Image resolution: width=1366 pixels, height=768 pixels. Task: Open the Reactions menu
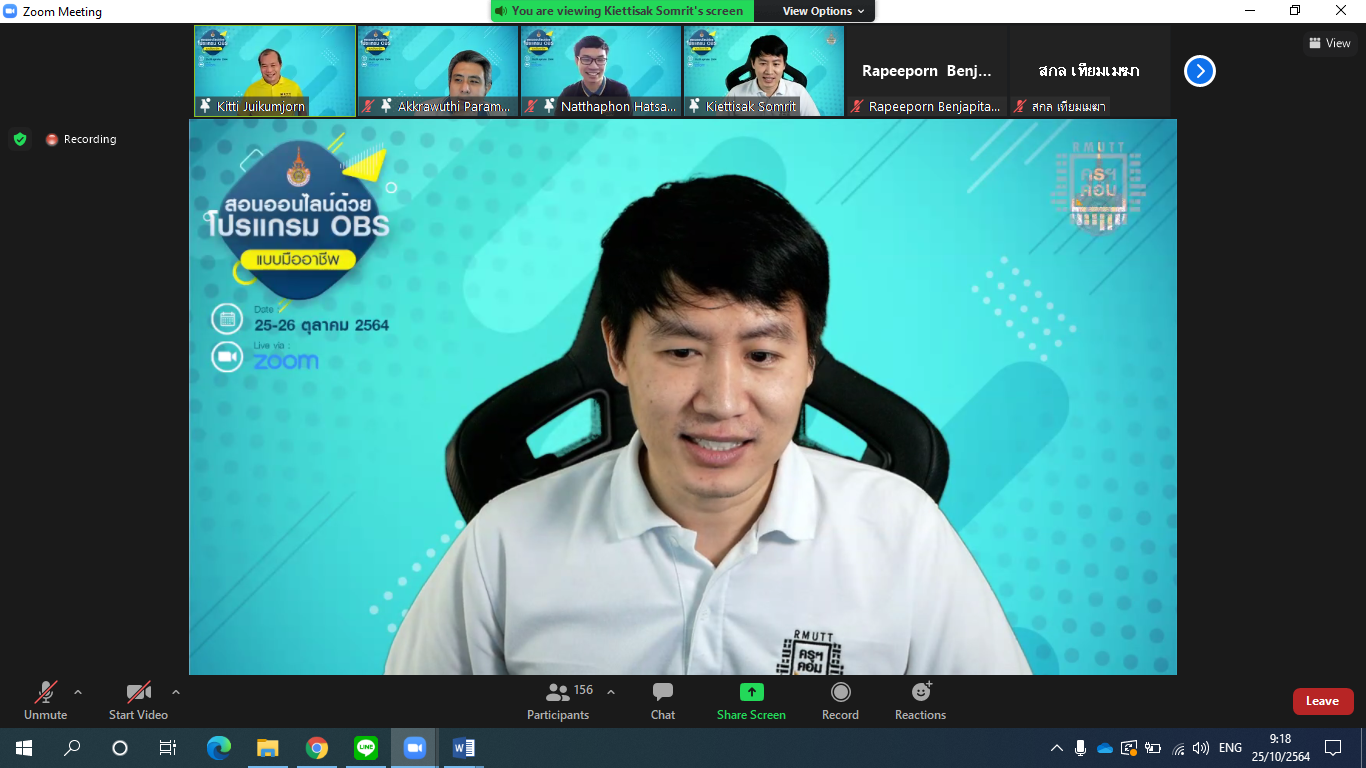click(920, 700)
